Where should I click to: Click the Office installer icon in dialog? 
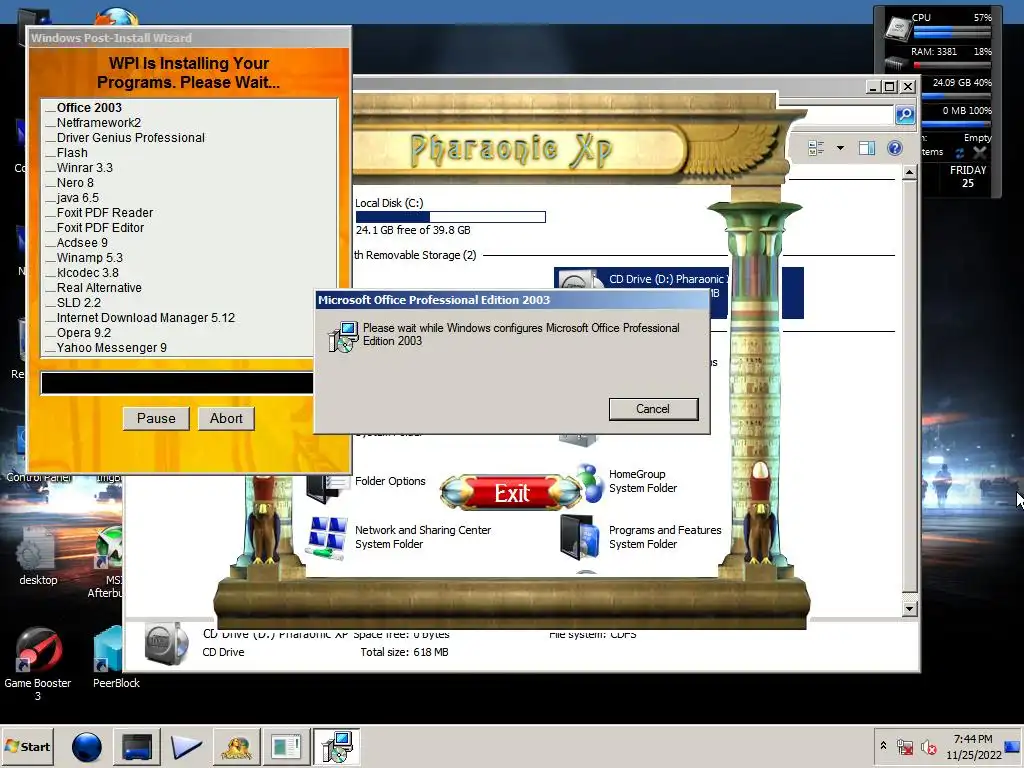344,336
